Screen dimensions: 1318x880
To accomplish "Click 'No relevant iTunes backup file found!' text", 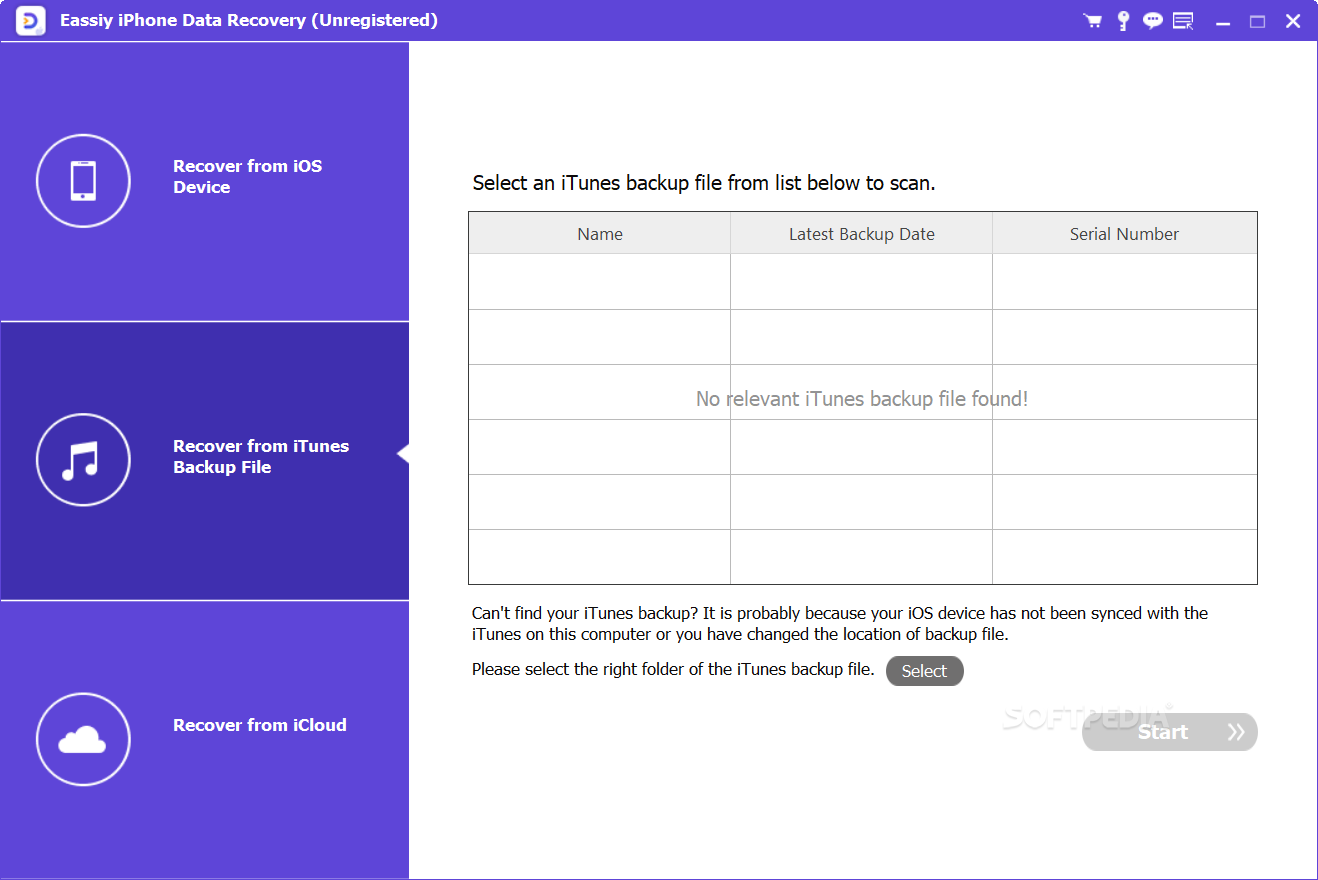I will [x=862, y=399].
